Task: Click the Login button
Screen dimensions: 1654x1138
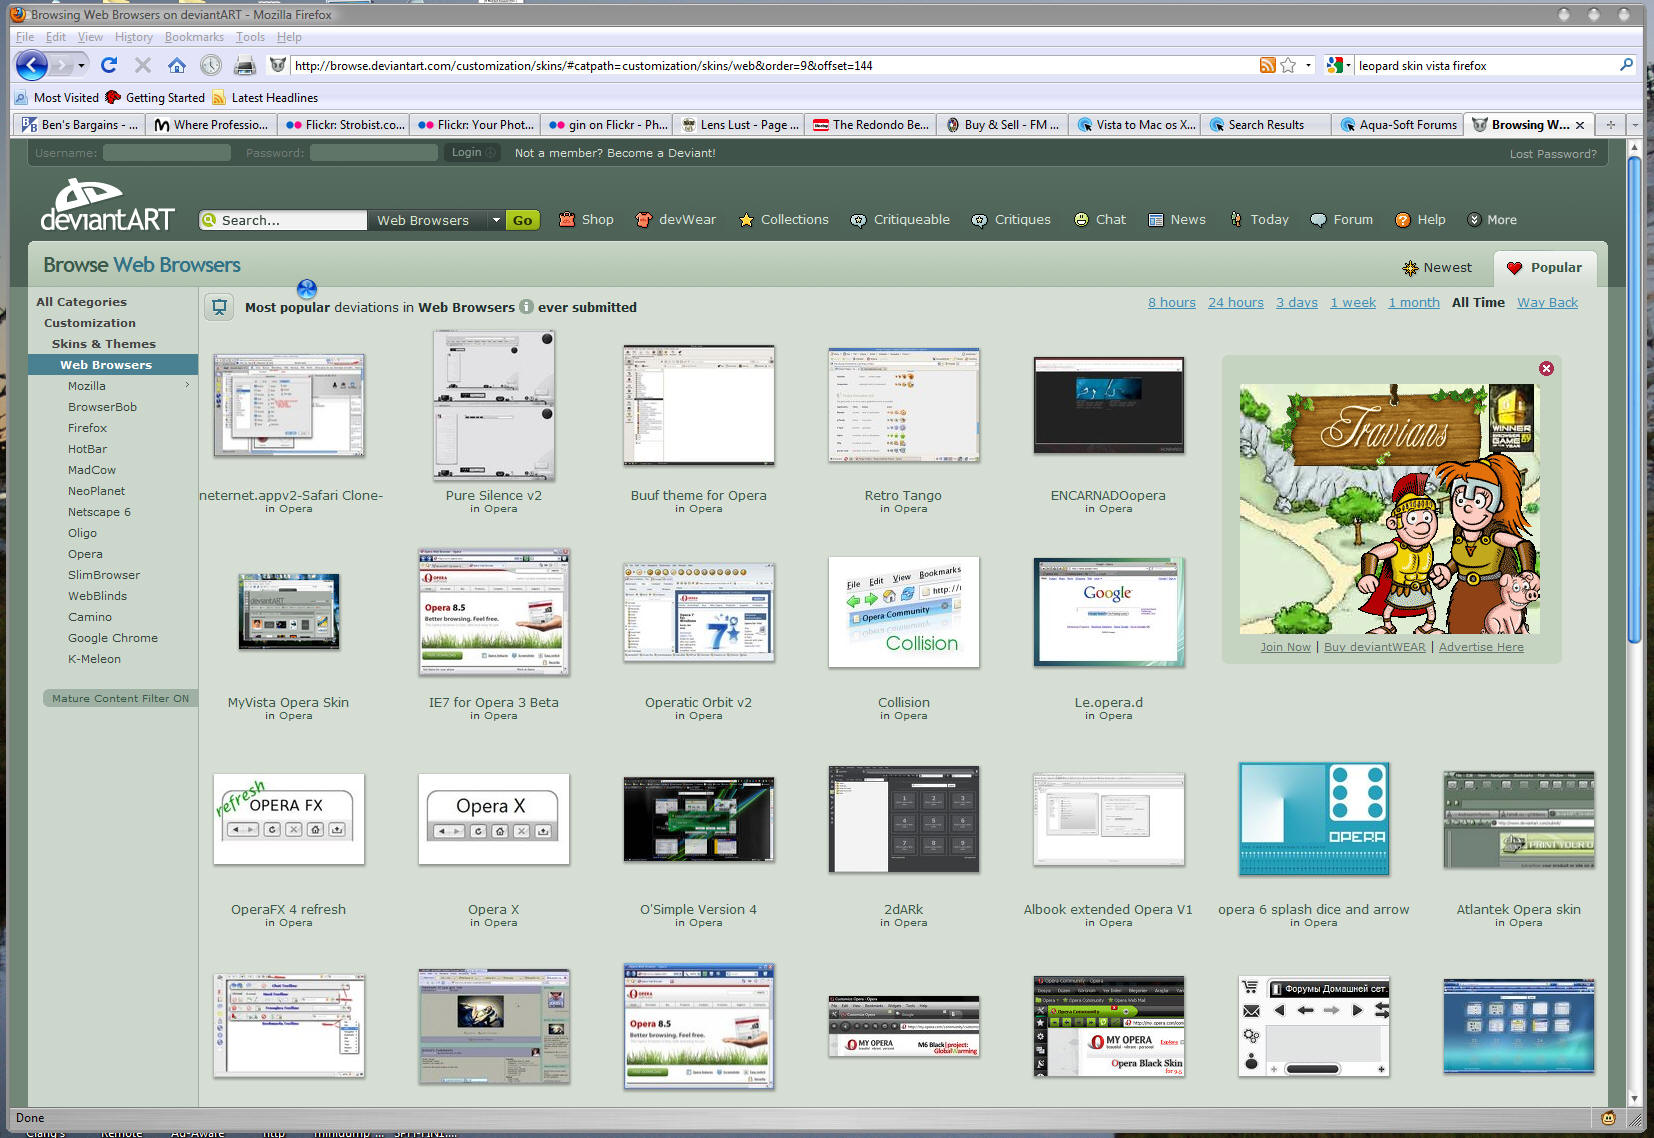Action: pyautogui.click(x=473, y=153)
